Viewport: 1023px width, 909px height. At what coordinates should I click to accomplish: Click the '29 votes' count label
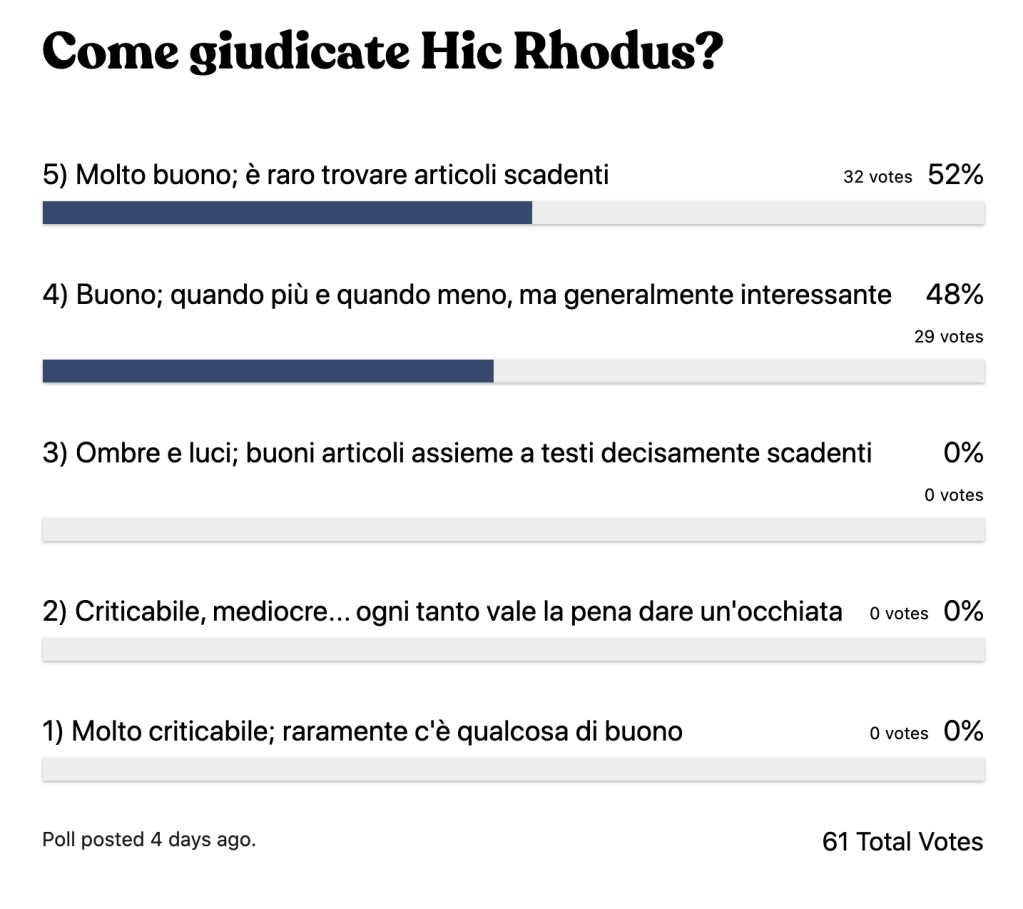(x=948, y=337)
